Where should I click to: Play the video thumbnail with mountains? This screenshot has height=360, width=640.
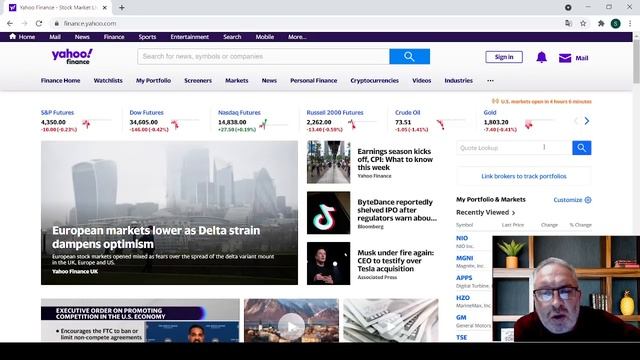pos(291,320)
